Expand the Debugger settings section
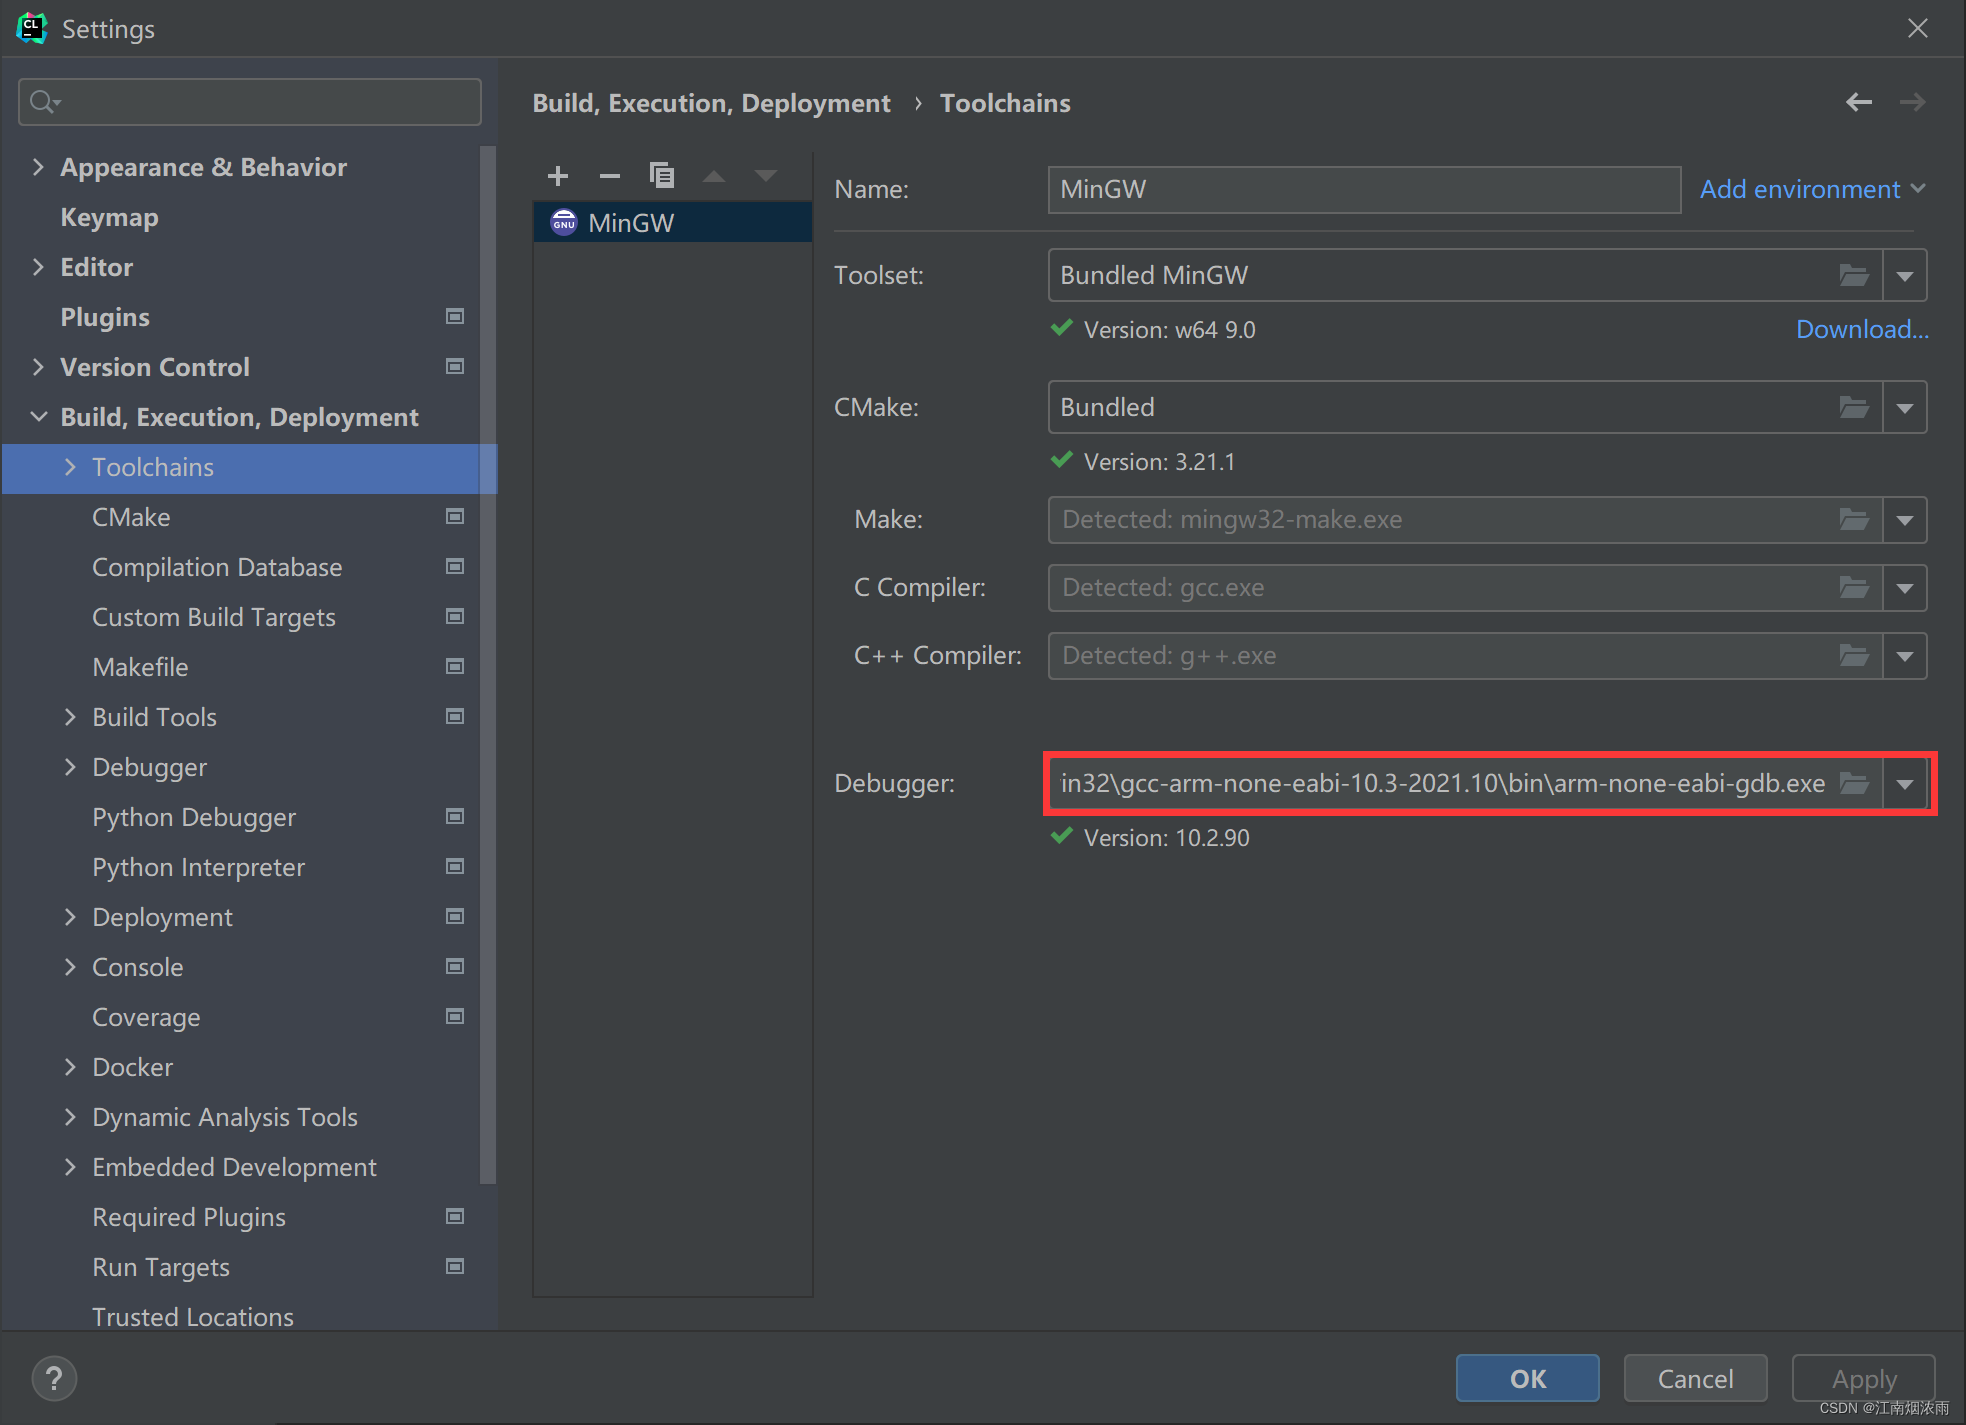Image resolution: width=1966 pixels, height=1425 pixels. pos(69,767)
